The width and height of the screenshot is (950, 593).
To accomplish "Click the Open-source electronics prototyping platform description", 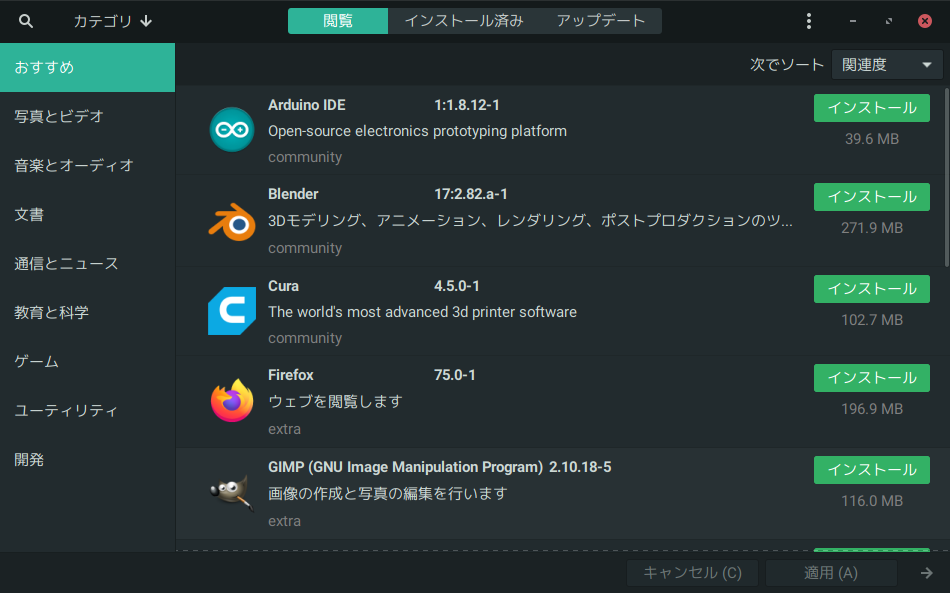I will [417, 131].
